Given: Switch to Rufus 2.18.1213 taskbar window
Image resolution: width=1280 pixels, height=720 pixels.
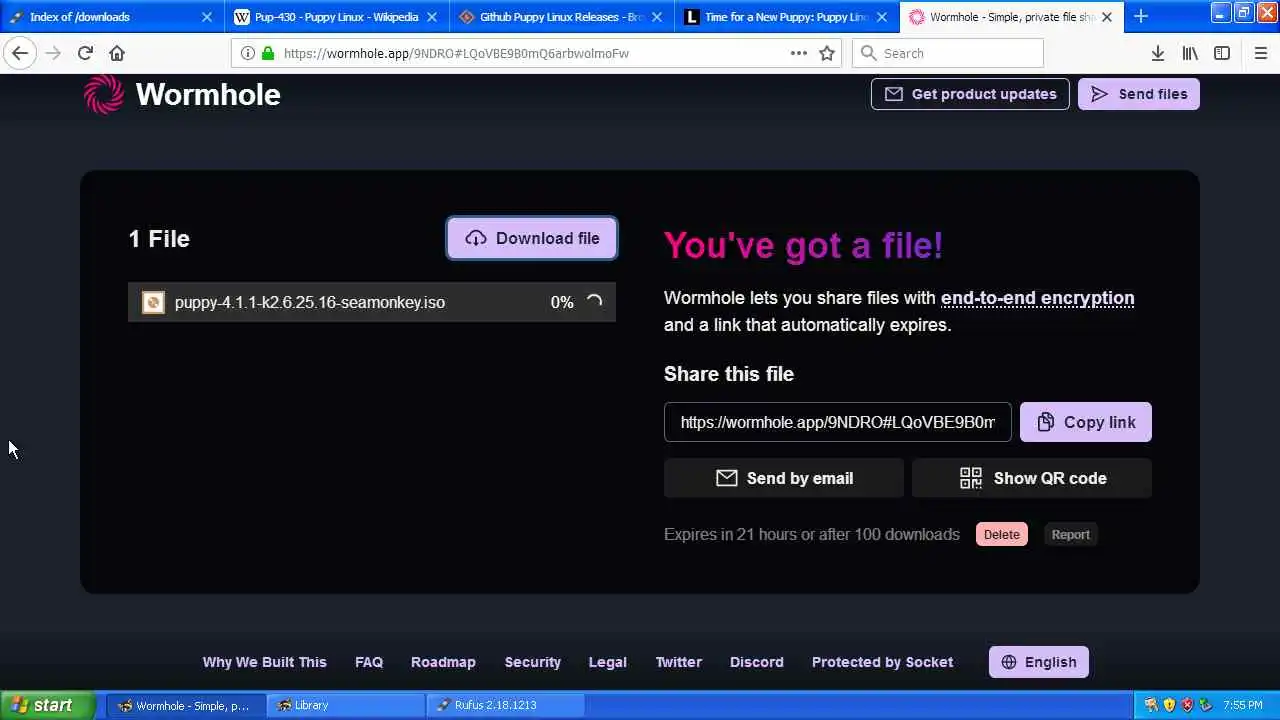Looking at the screenshot, I should click(505, 705).
